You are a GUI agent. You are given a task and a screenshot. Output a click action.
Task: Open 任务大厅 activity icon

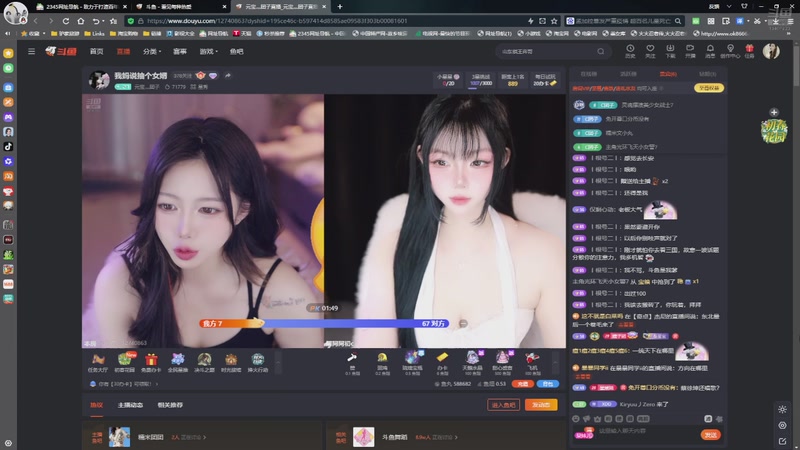98,363
